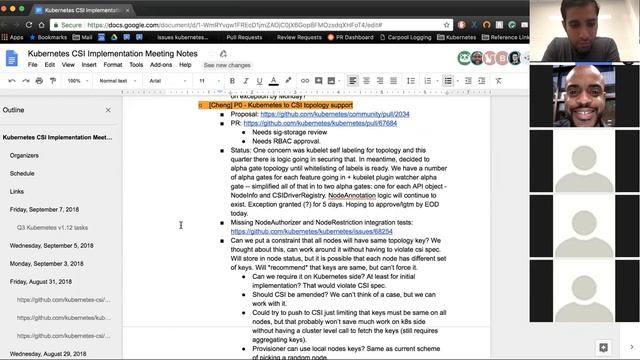Open the Pull Requests bookmark
Screen dimensions: 640x360
[244, 37]
